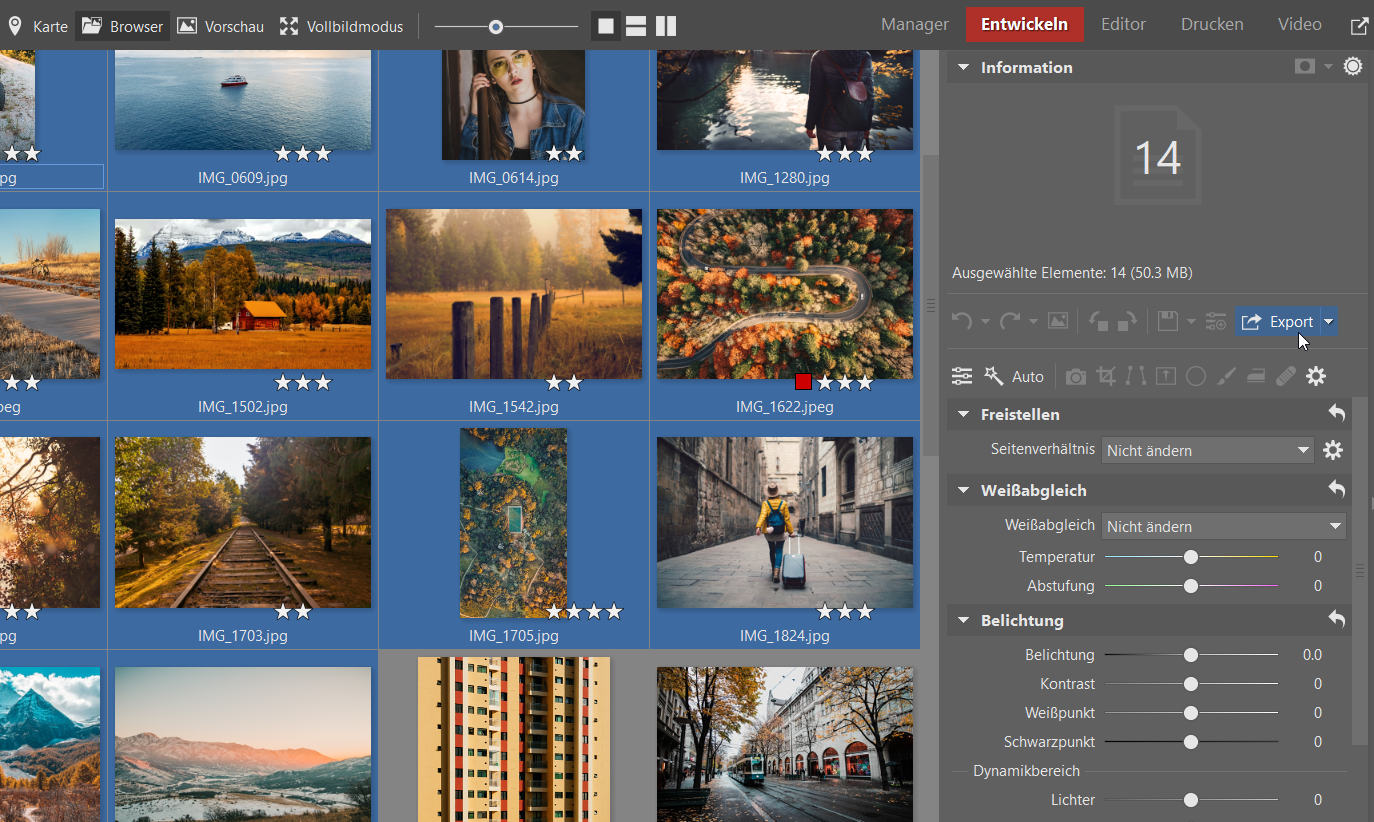
Task: Open the external window icon at top right
Action: point(1359,26)
